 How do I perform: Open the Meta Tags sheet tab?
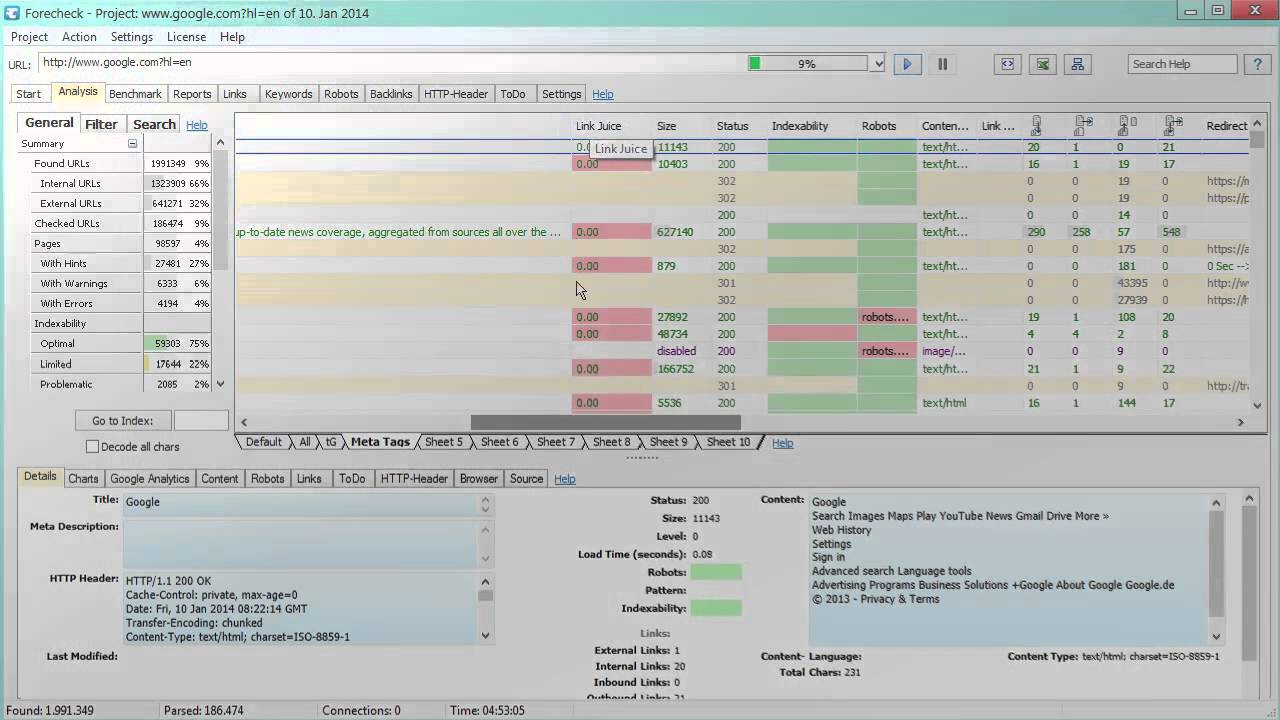(380, 442)
